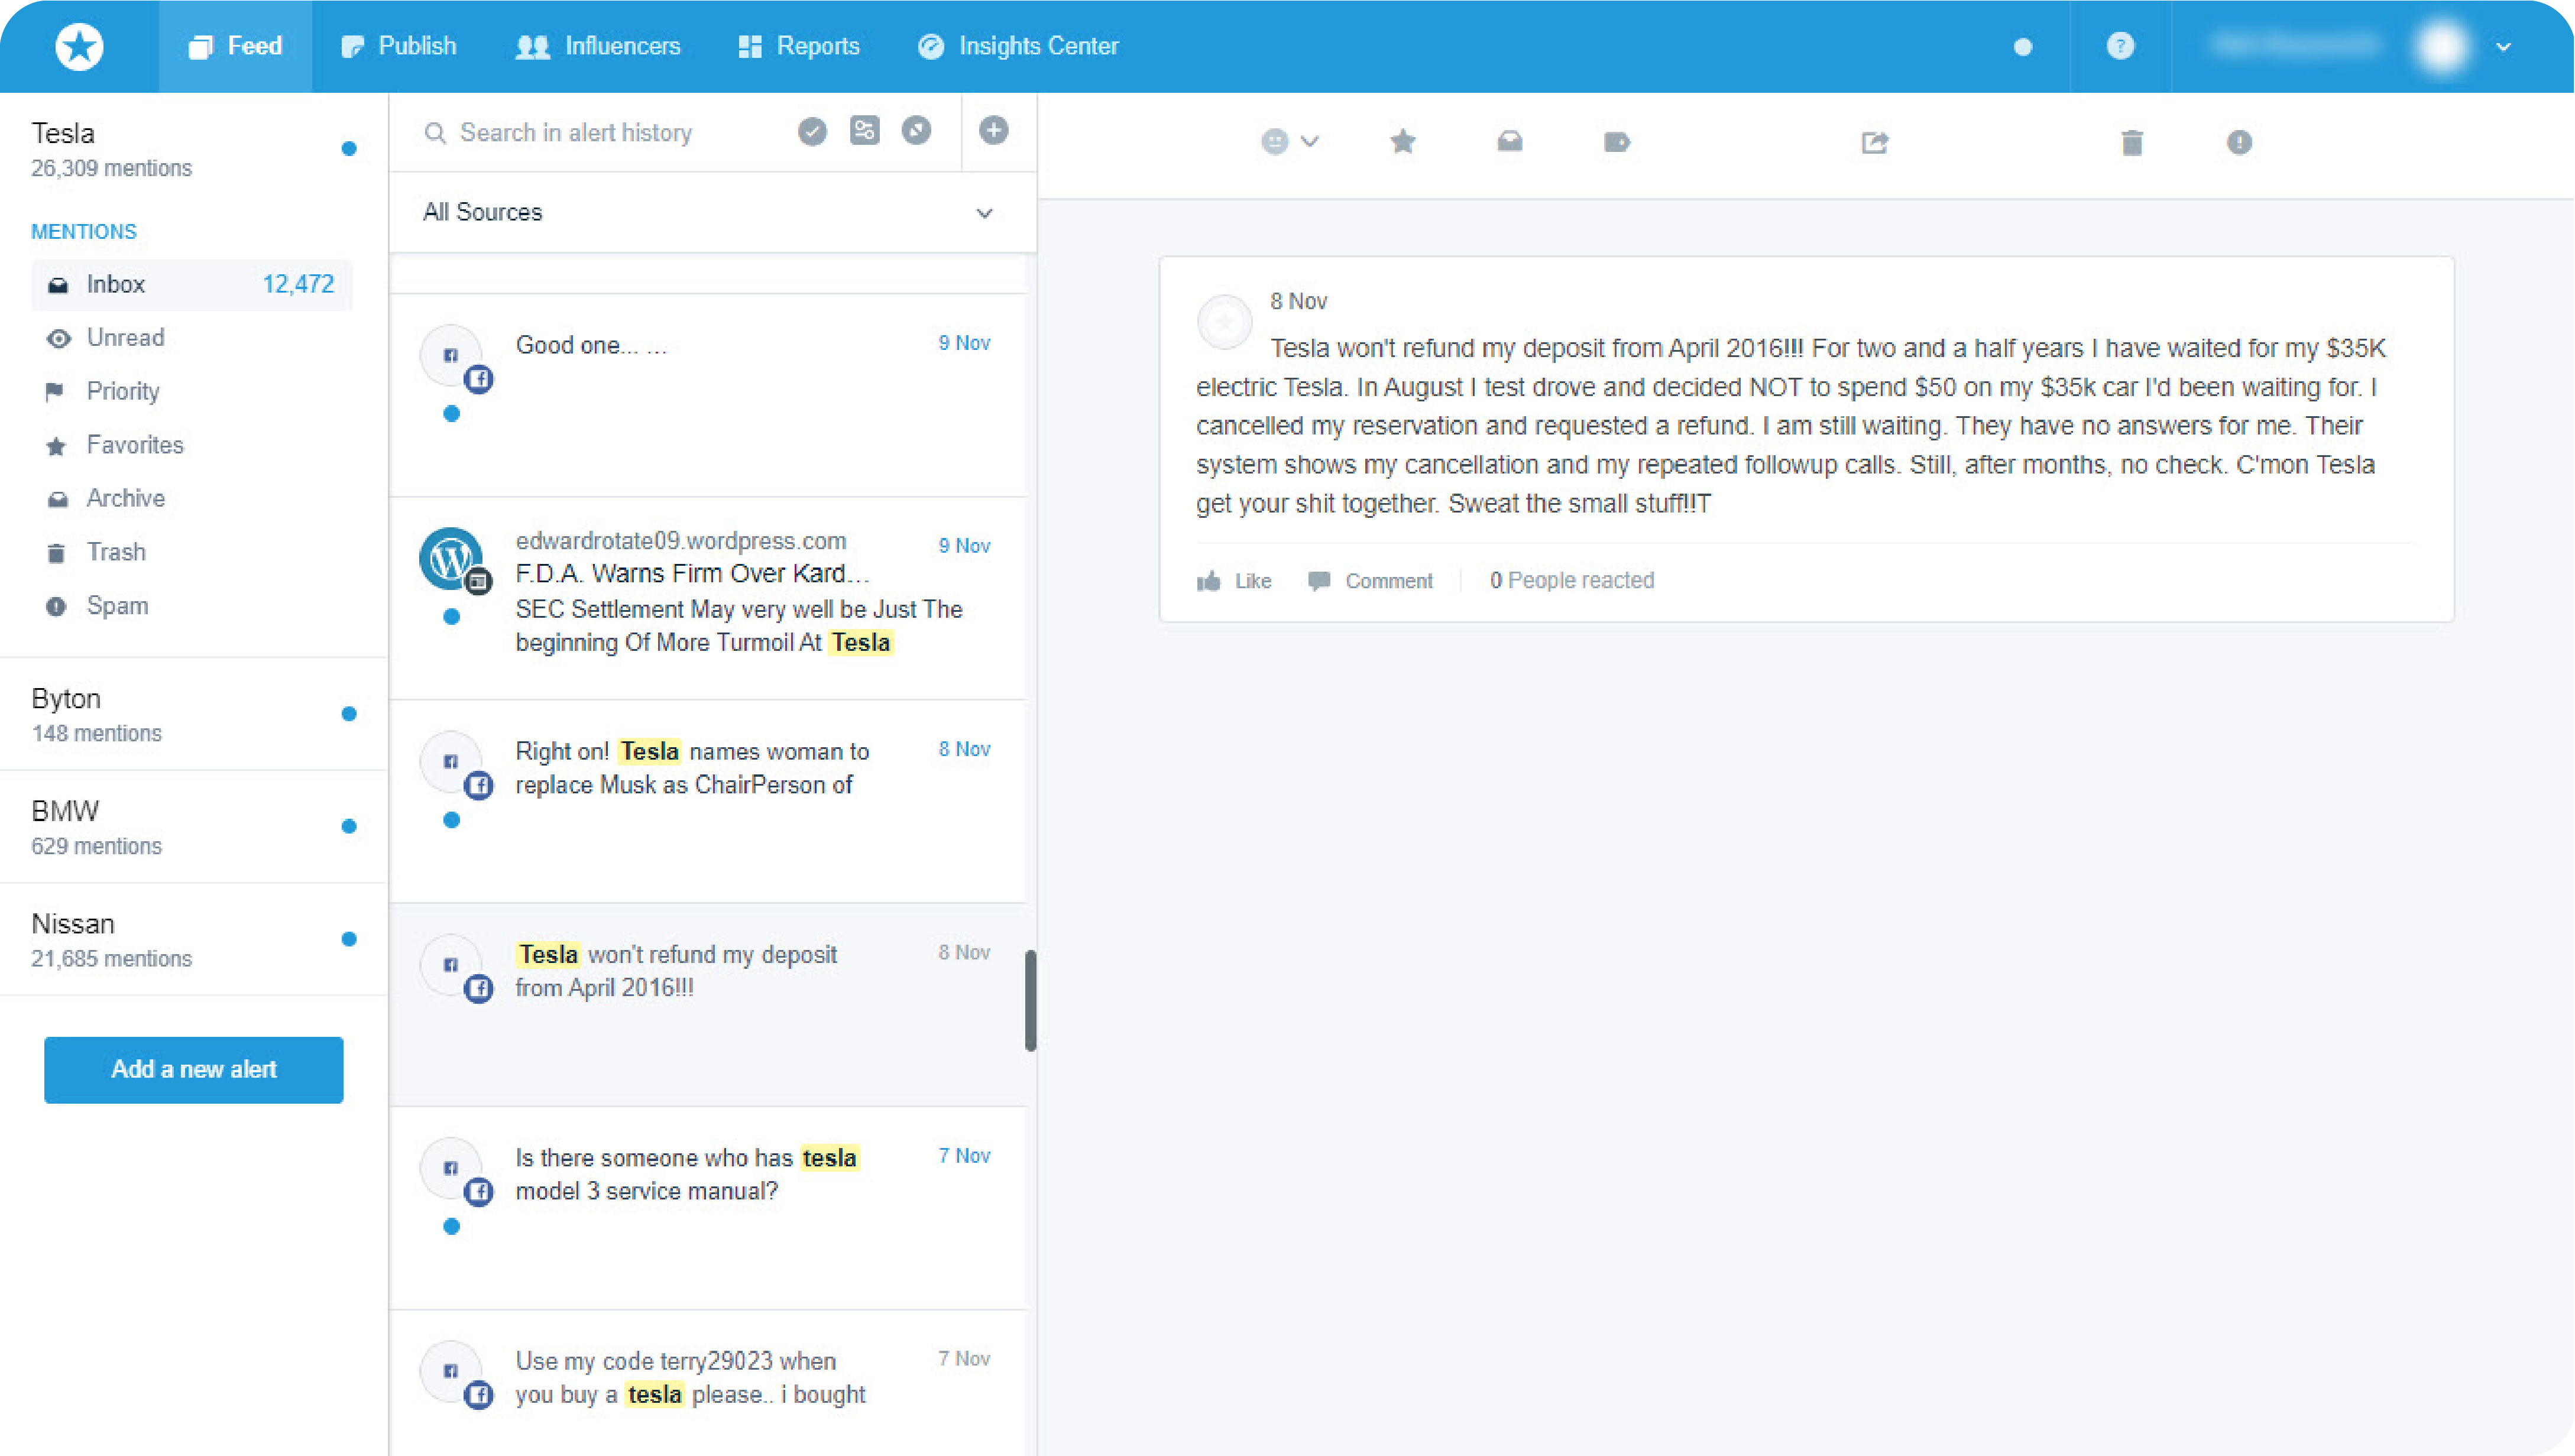Screen dimensions: 2575x1456
Task: Mark mention as favorite with star icon
Action: click(x=1402, y=142)
